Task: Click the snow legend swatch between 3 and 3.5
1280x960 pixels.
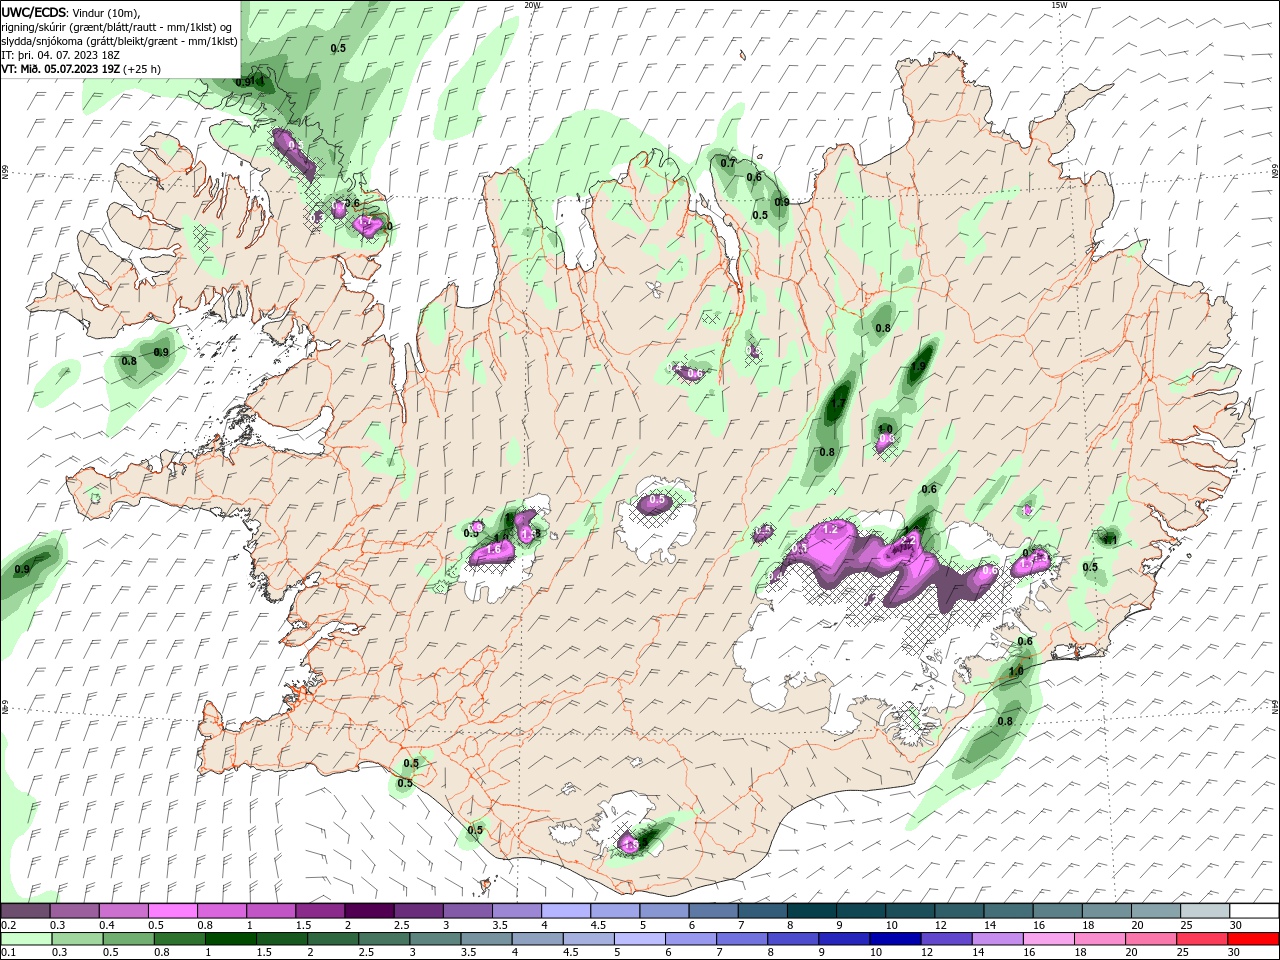Action: [468, 911]
